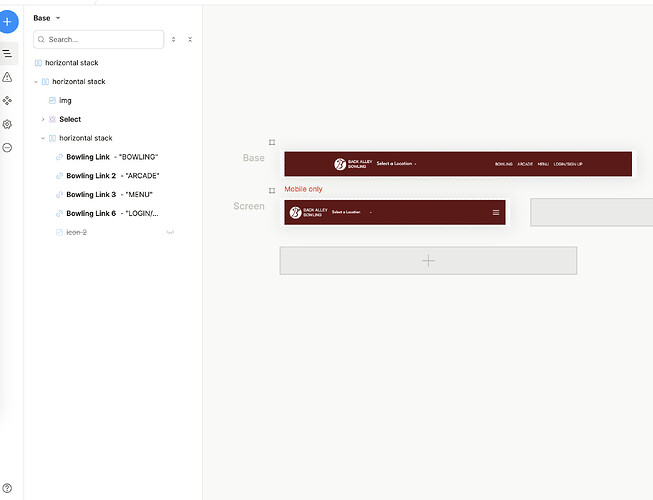This screenshot has width=653, height=500.
Task: Open the components icon in sidebar
Action: 8,101
